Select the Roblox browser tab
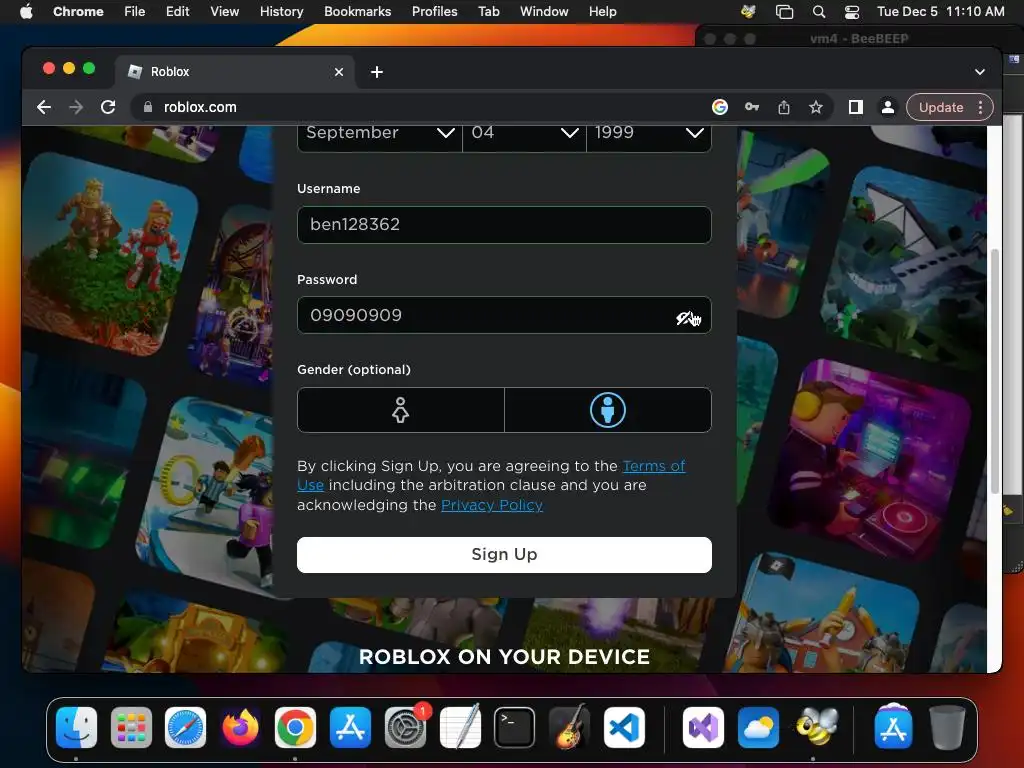The width and height of the screenshot is (1024, 768). [x=235, y=72]
